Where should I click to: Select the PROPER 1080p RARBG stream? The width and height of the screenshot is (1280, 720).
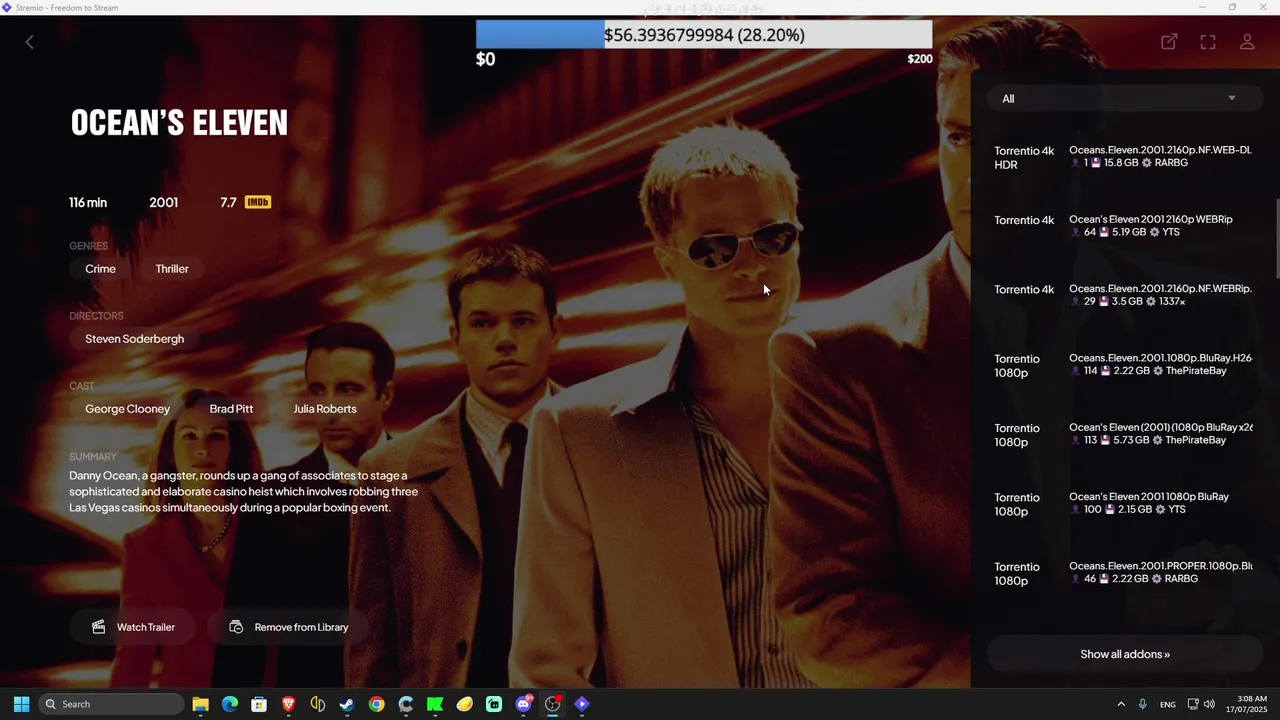pos(1125,573)
